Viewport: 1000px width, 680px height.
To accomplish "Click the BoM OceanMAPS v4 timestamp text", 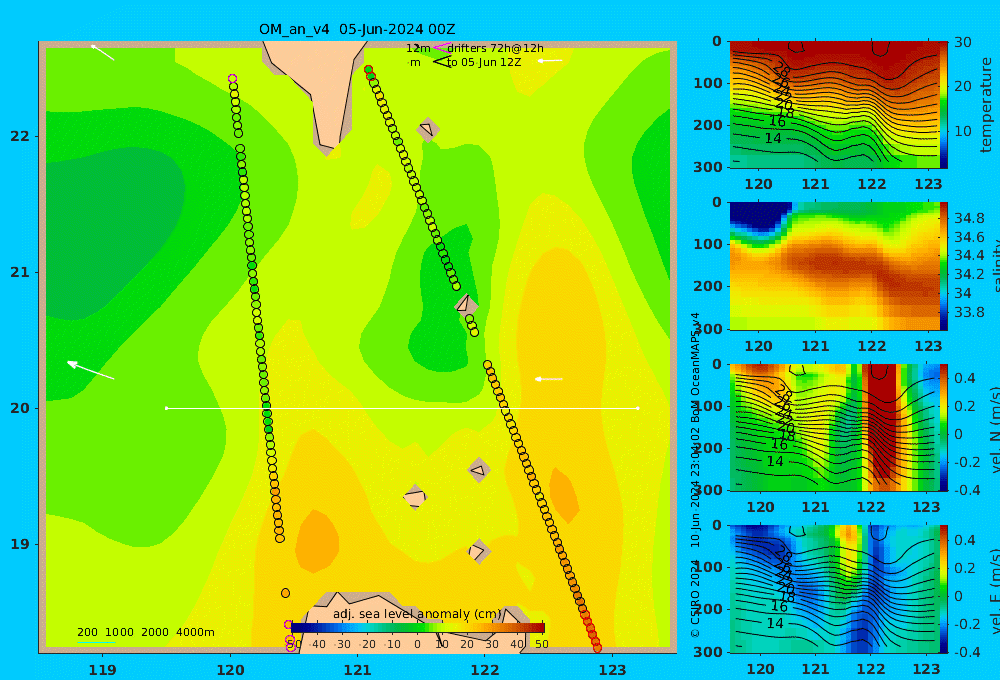I will (x=695, y=430).
